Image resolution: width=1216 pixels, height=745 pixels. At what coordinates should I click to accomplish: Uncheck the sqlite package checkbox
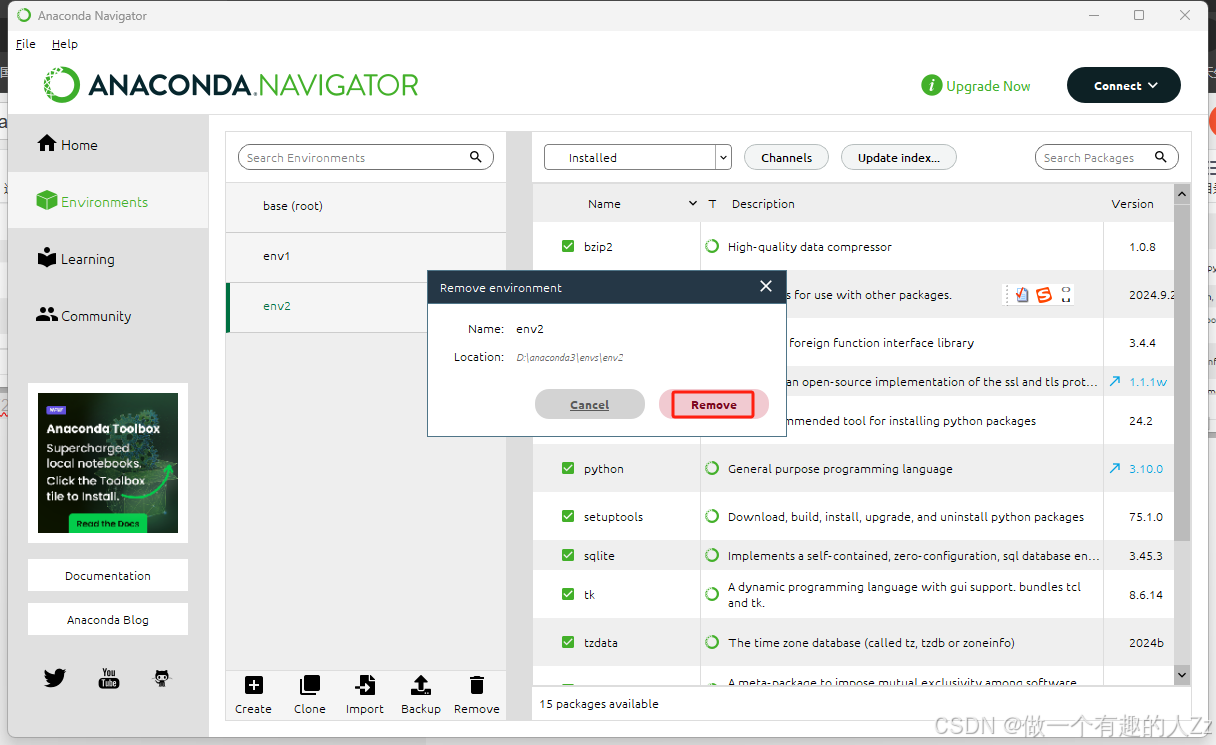pyautogui.click(x=568, y=555)
